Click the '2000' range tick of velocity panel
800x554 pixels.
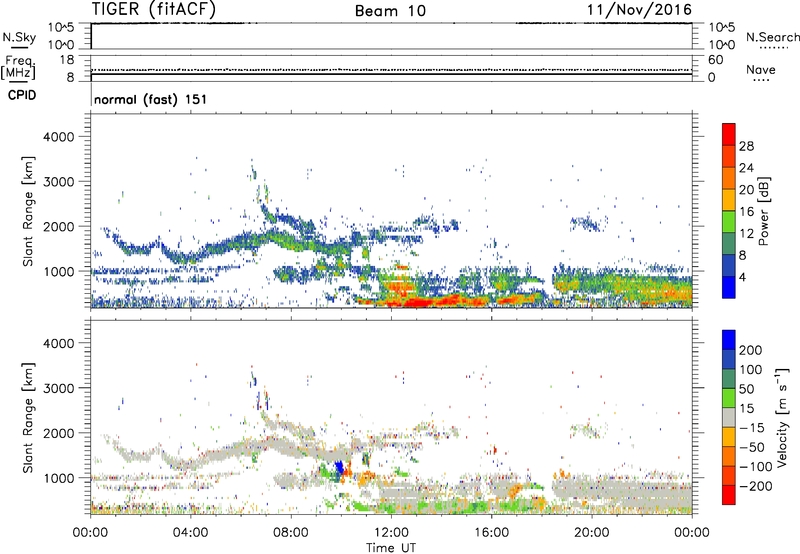click(58, 433)
